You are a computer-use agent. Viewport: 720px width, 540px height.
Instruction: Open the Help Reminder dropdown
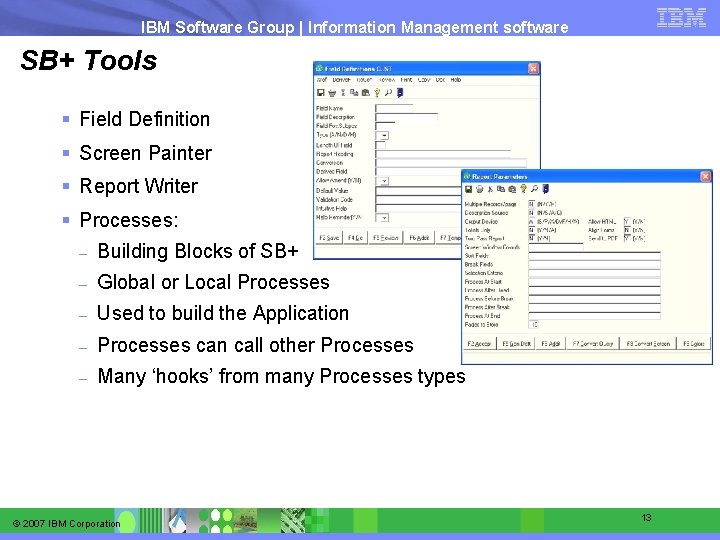point(384,218)
